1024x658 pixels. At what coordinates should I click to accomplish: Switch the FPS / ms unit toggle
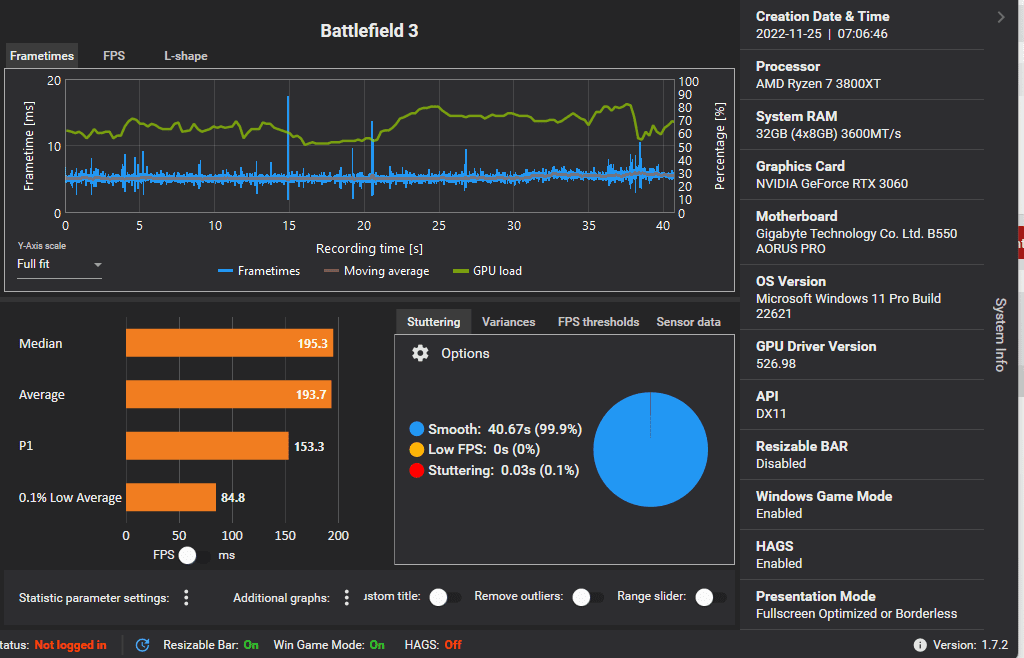point(195,556)
